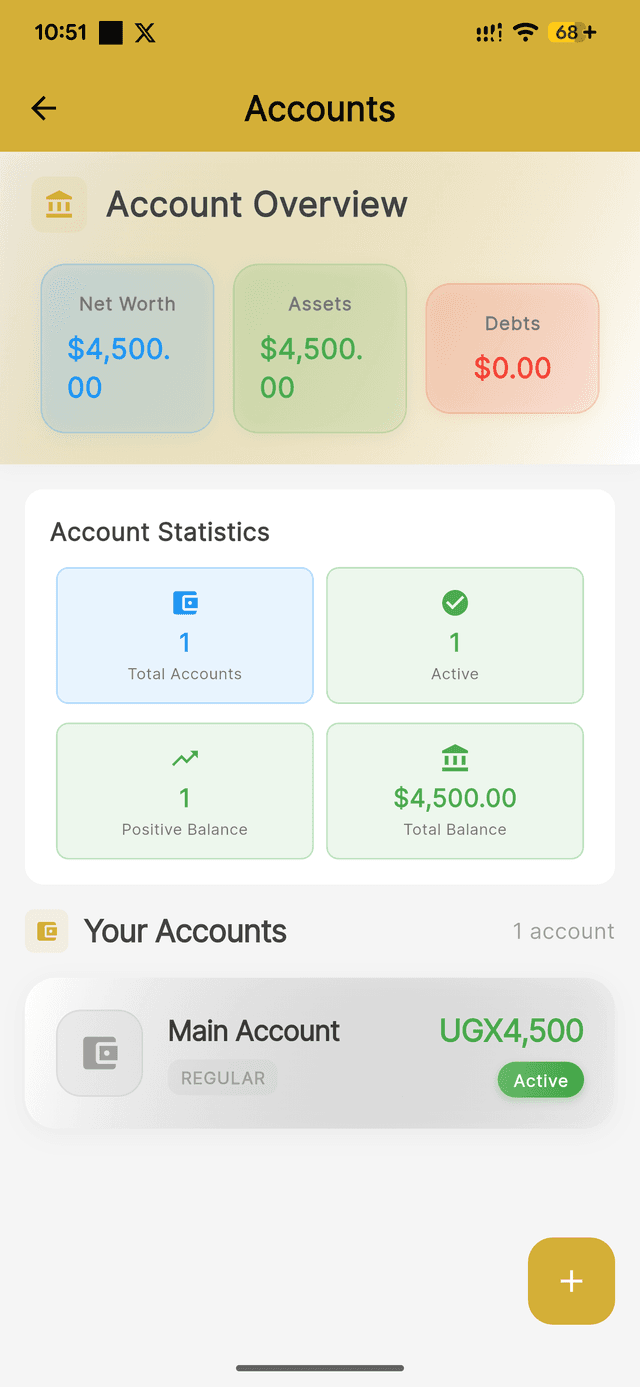Image resolution: width=640 pixels, height=1387 pixels.
Task: Click the Your Accounts section icon
Action: point(46,930)
